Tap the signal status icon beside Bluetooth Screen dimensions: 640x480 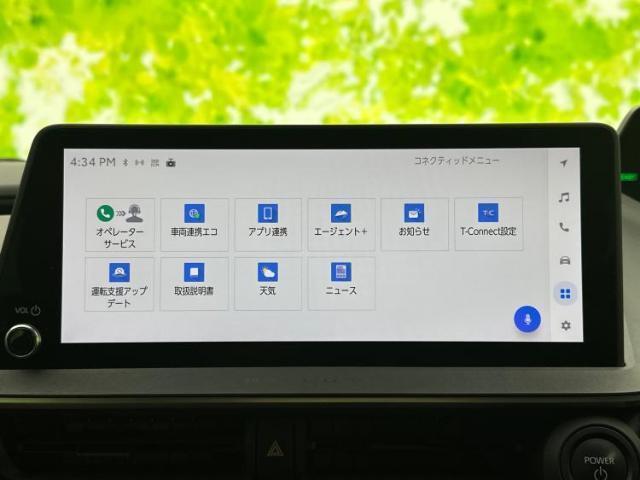(x=140, y=163)
